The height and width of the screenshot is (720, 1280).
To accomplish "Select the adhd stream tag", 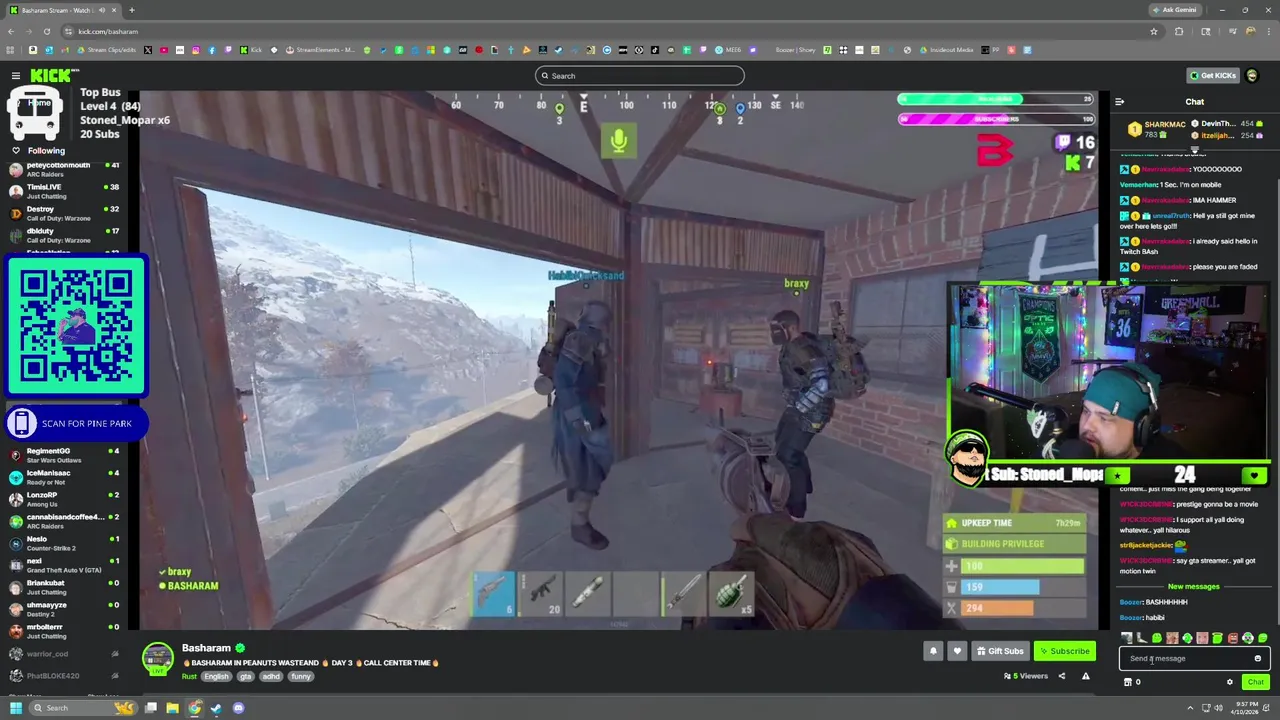I will [271, 677].
